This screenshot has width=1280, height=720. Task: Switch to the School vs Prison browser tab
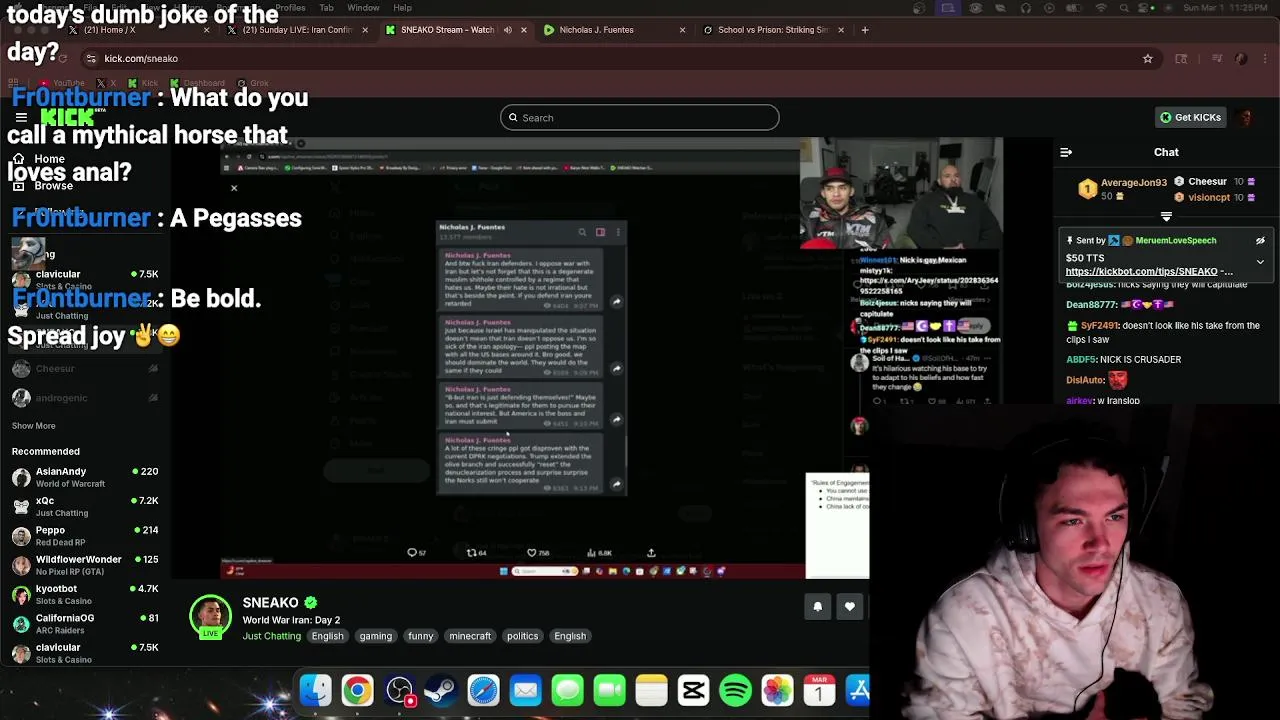coord(772,30)
